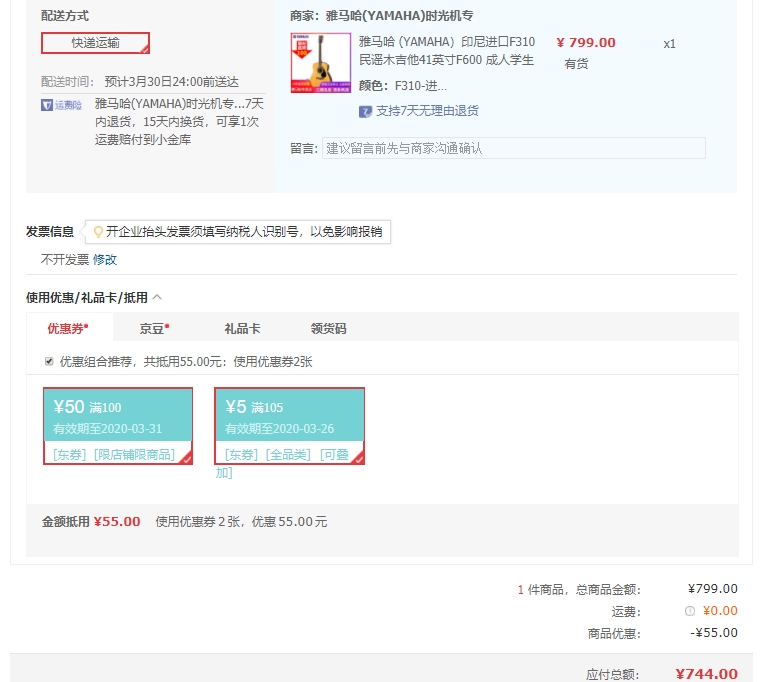
Task: Click 修改 to edit invoice info
Action: (x=105, y=260)
